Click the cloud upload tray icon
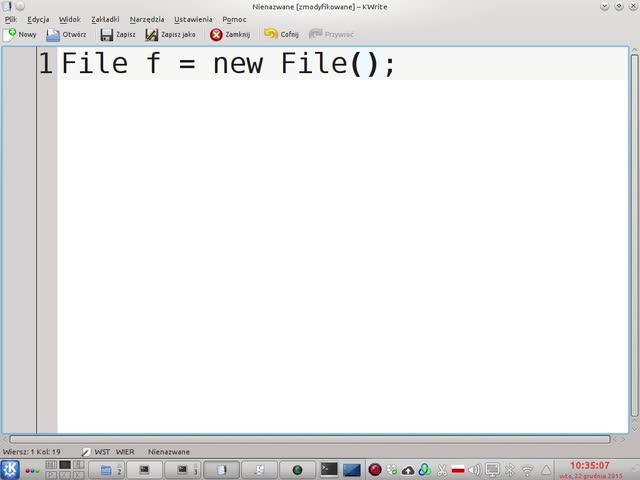Screen dimensions: 640x480 click(408, 470)
